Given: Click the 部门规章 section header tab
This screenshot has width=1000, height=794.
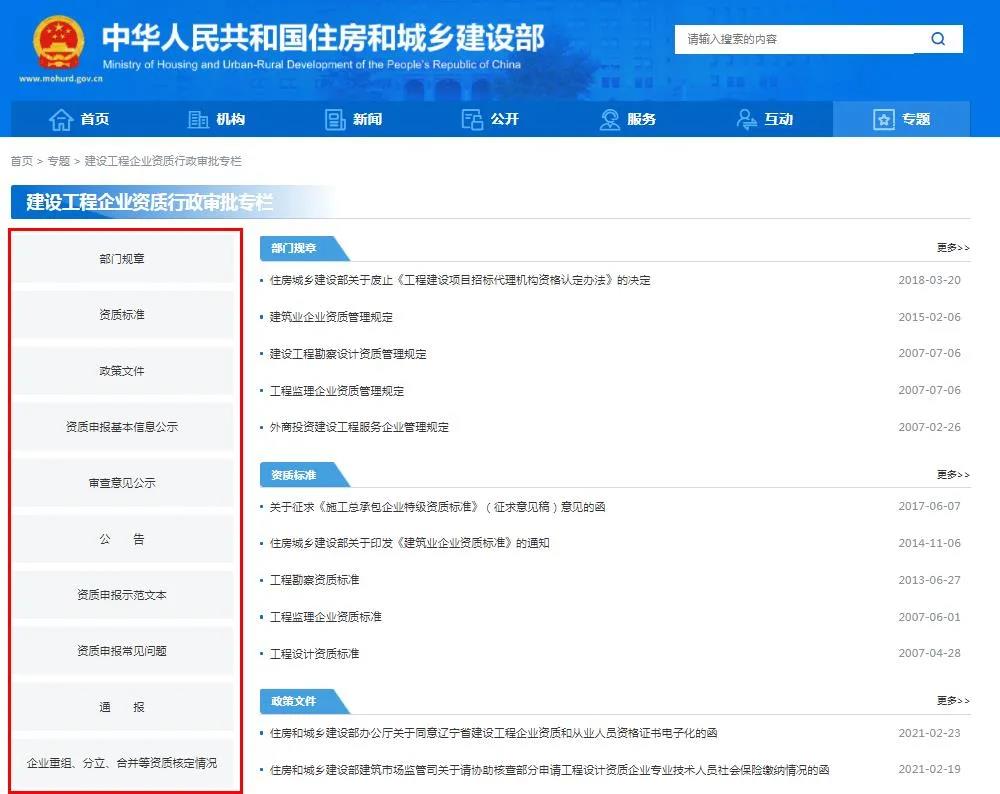Looking at the screenshot, I should pos(304,248).
